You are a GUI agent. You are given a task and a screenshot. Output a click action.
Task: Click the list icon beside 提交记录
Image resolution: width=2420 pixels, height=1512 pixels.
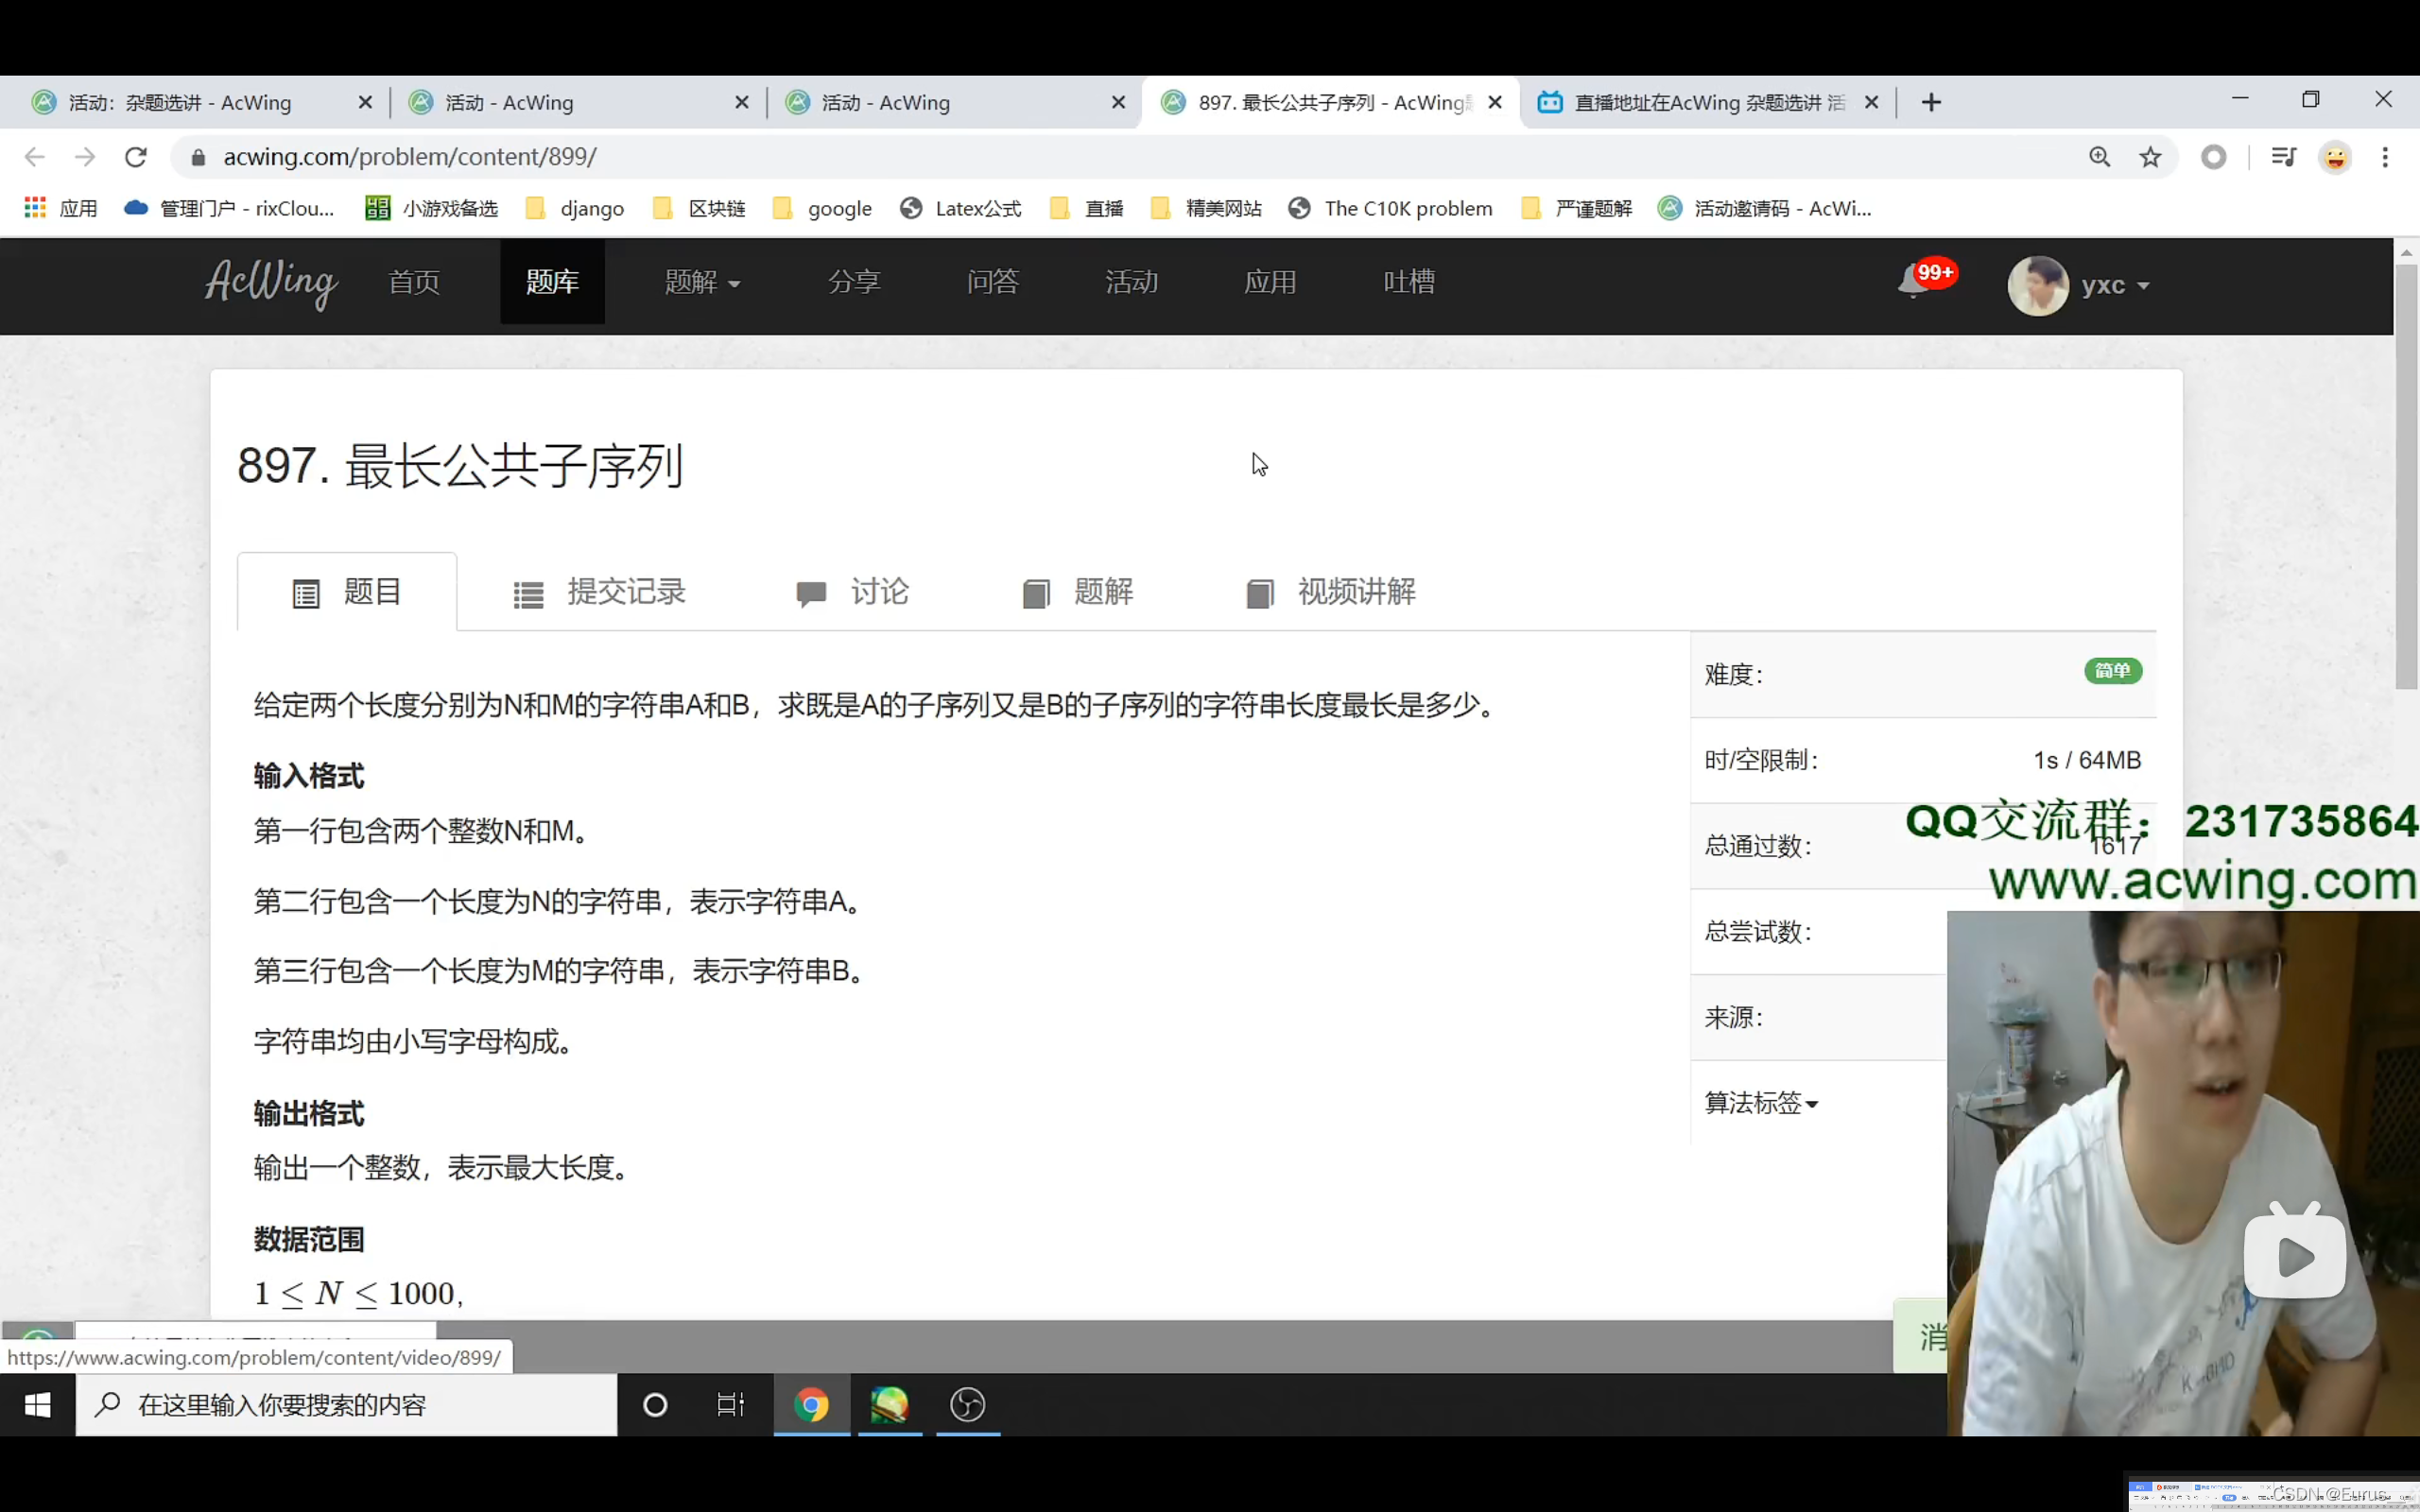coord(528,592)
